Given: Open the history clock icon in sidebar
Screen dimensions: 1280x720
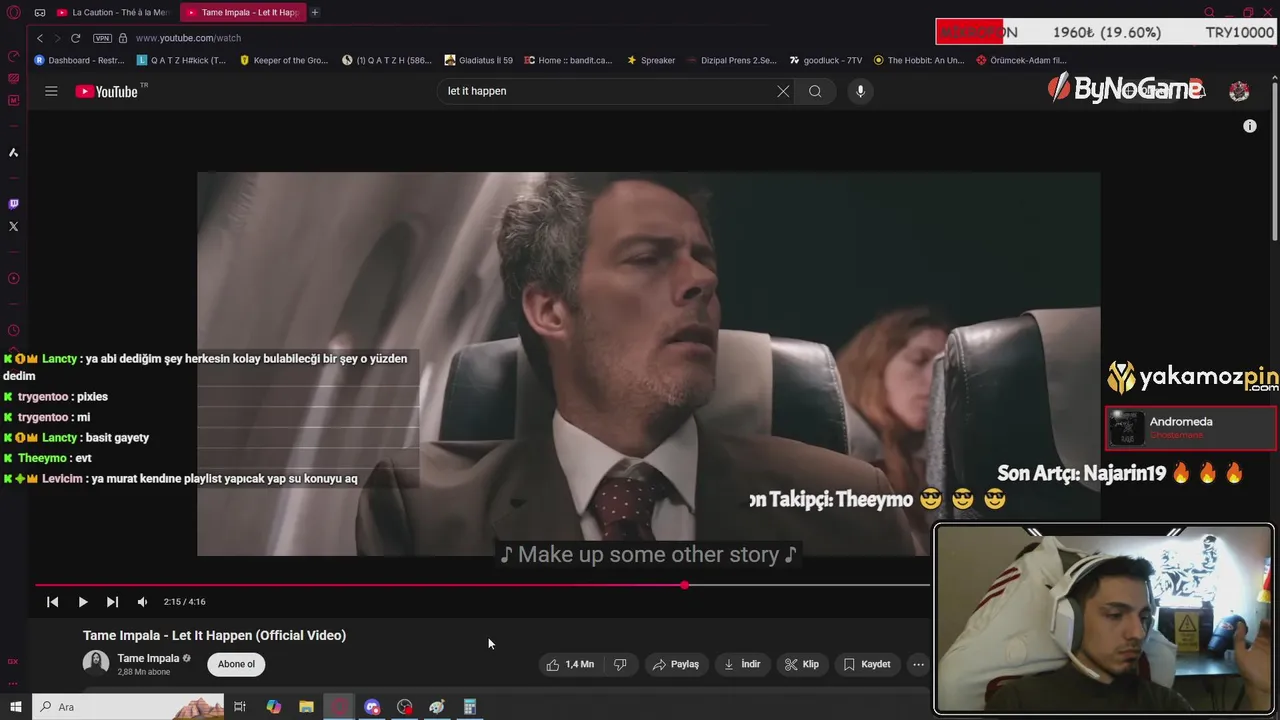Looking at the screenshot, I should click(13, 330).
